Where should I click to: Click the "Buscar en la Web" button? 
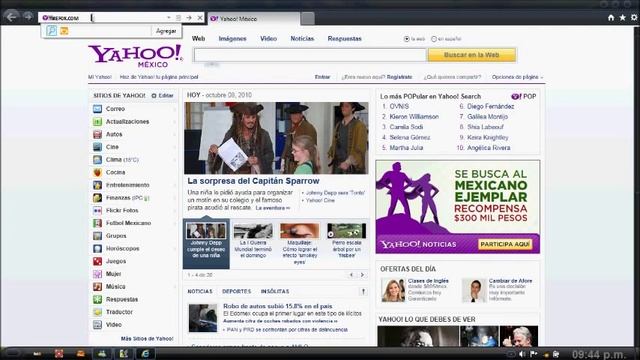(x=472, y=55)
